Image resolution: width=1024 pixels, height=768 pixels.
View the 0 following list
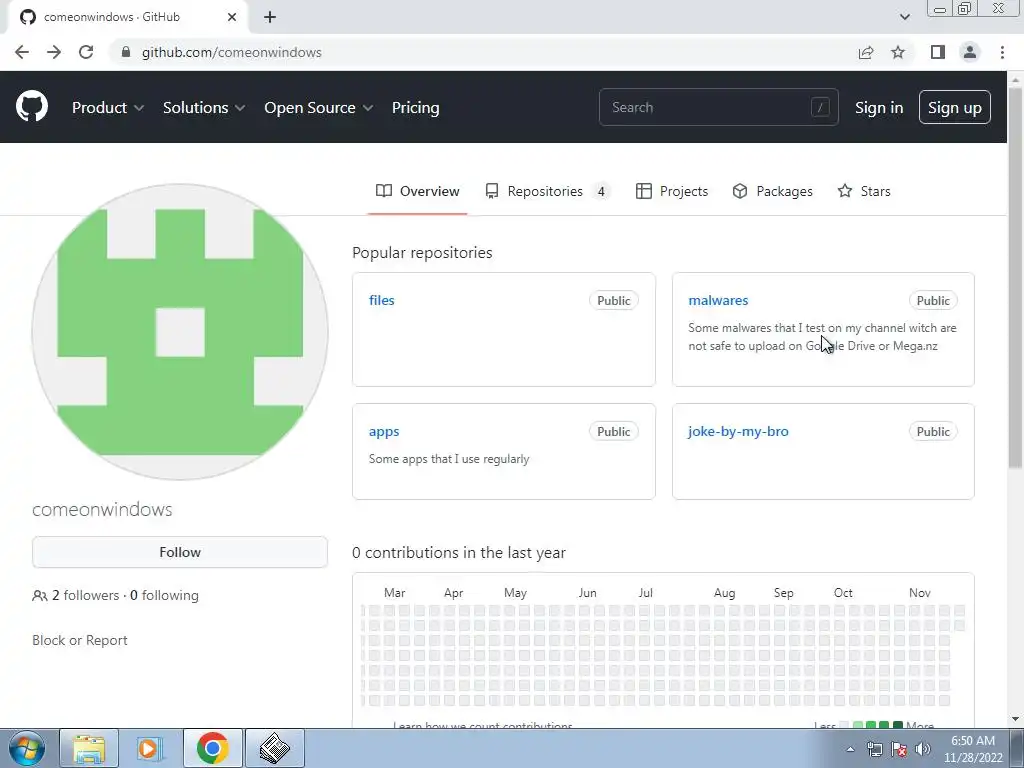164,595
